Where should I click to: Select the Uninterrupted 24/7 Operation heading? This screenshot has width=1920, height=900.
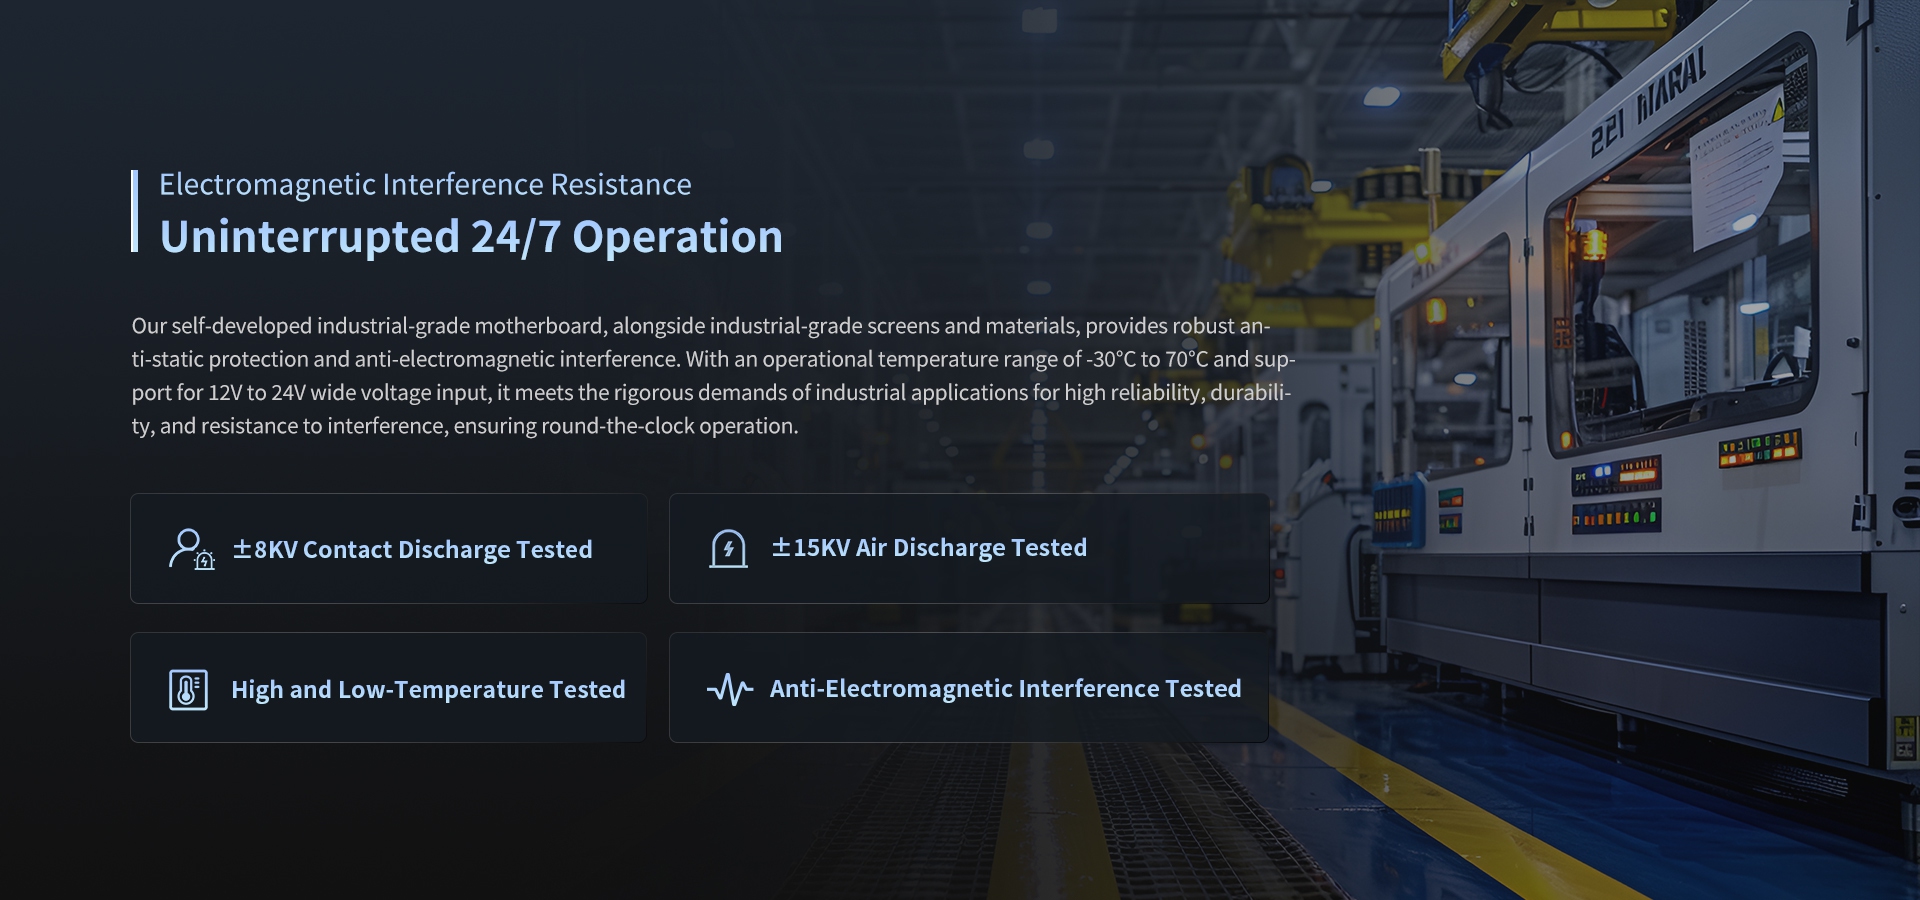[x=471, y=237]
